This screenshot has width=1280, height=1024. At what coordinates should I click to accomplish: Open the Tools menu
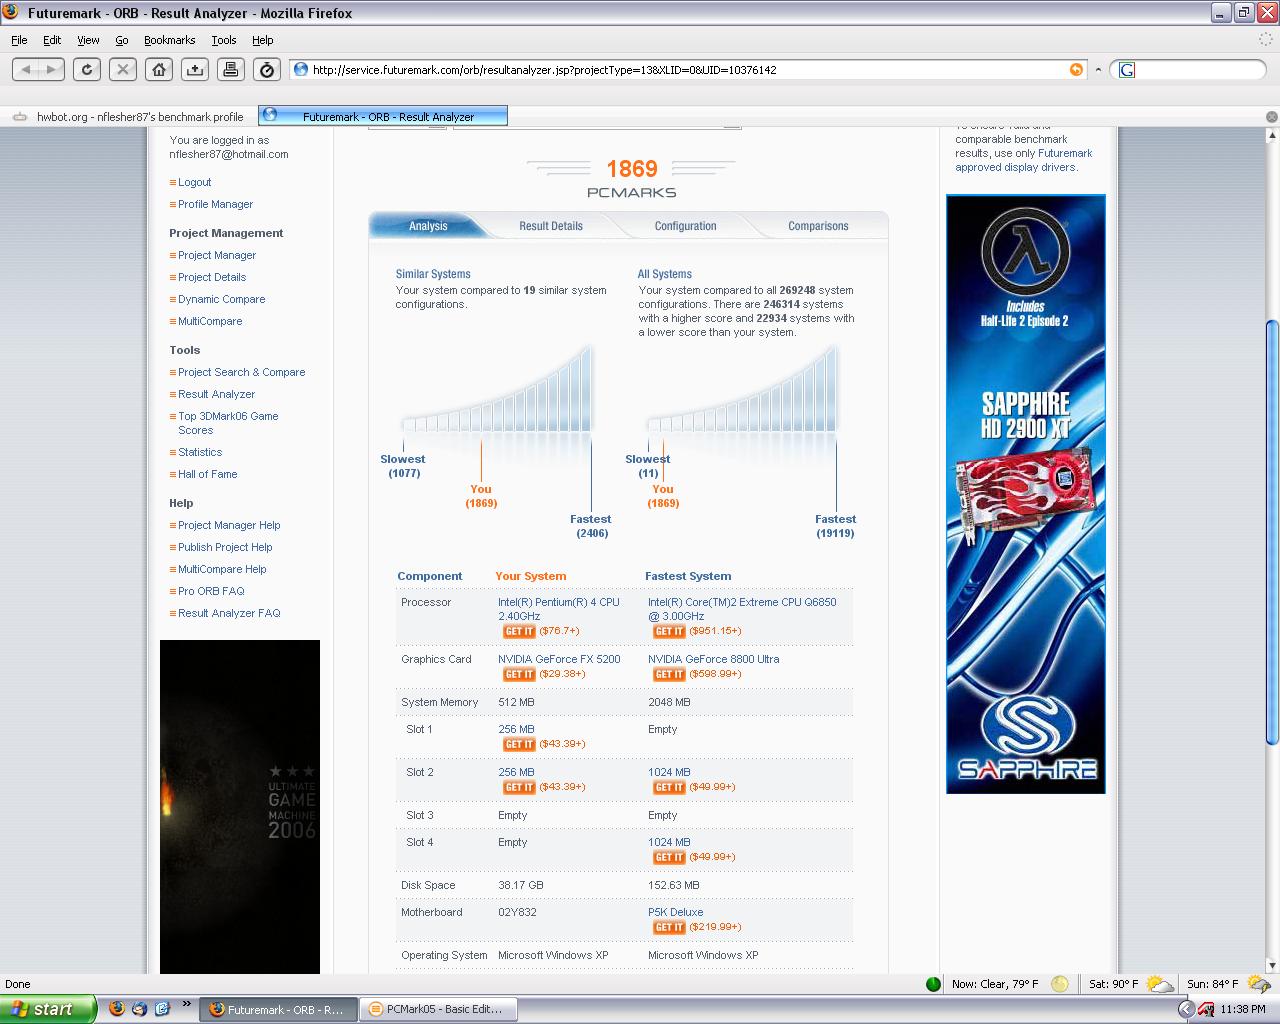[x=223, y=40]
